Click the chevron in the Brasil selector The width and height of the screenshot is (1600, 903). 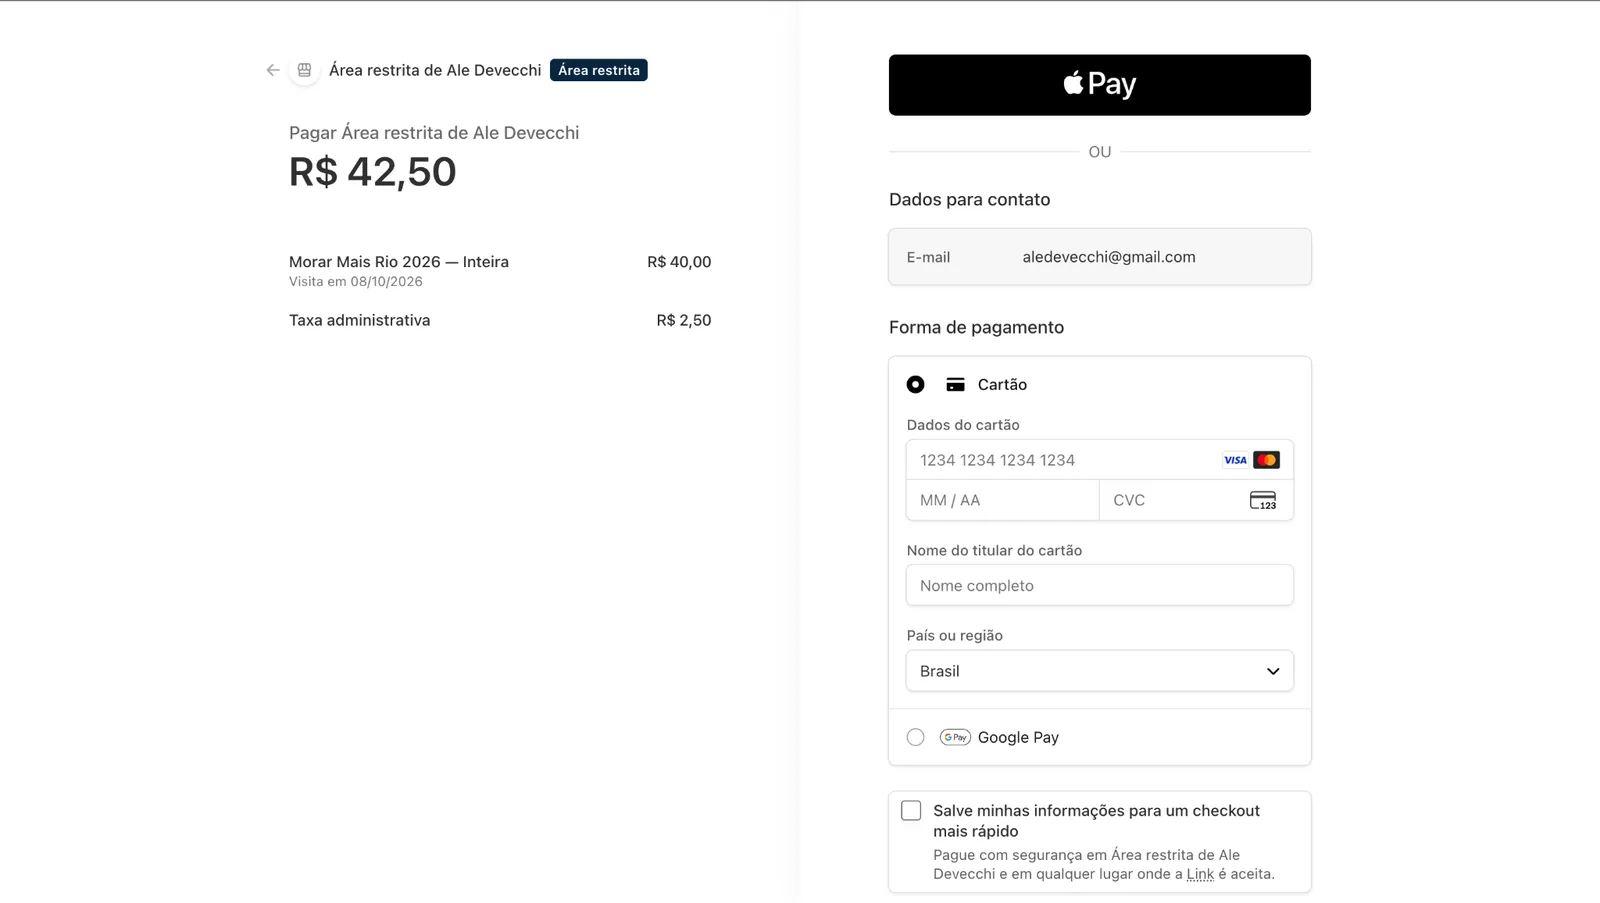pyautogui.click(x=1273, y=671)
